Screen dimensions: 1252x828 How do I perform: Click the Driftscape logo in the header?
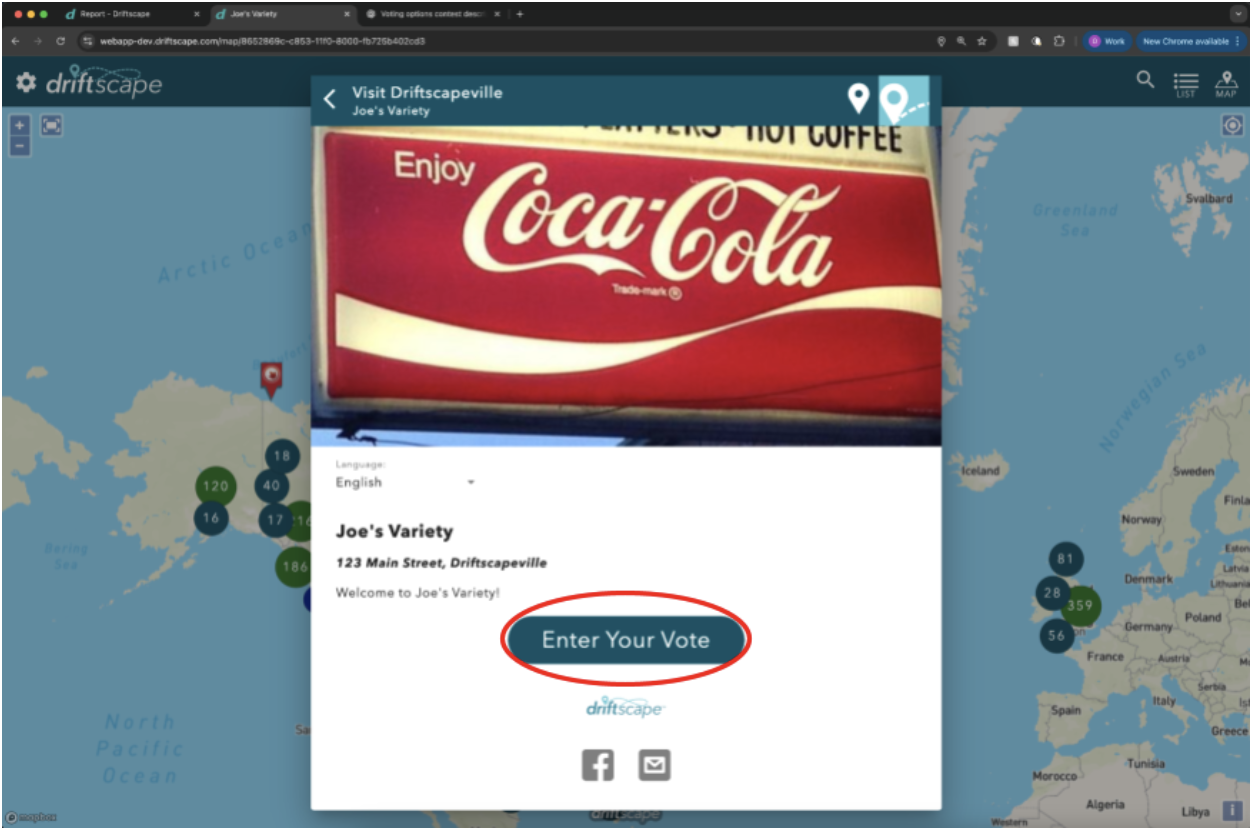104,82
